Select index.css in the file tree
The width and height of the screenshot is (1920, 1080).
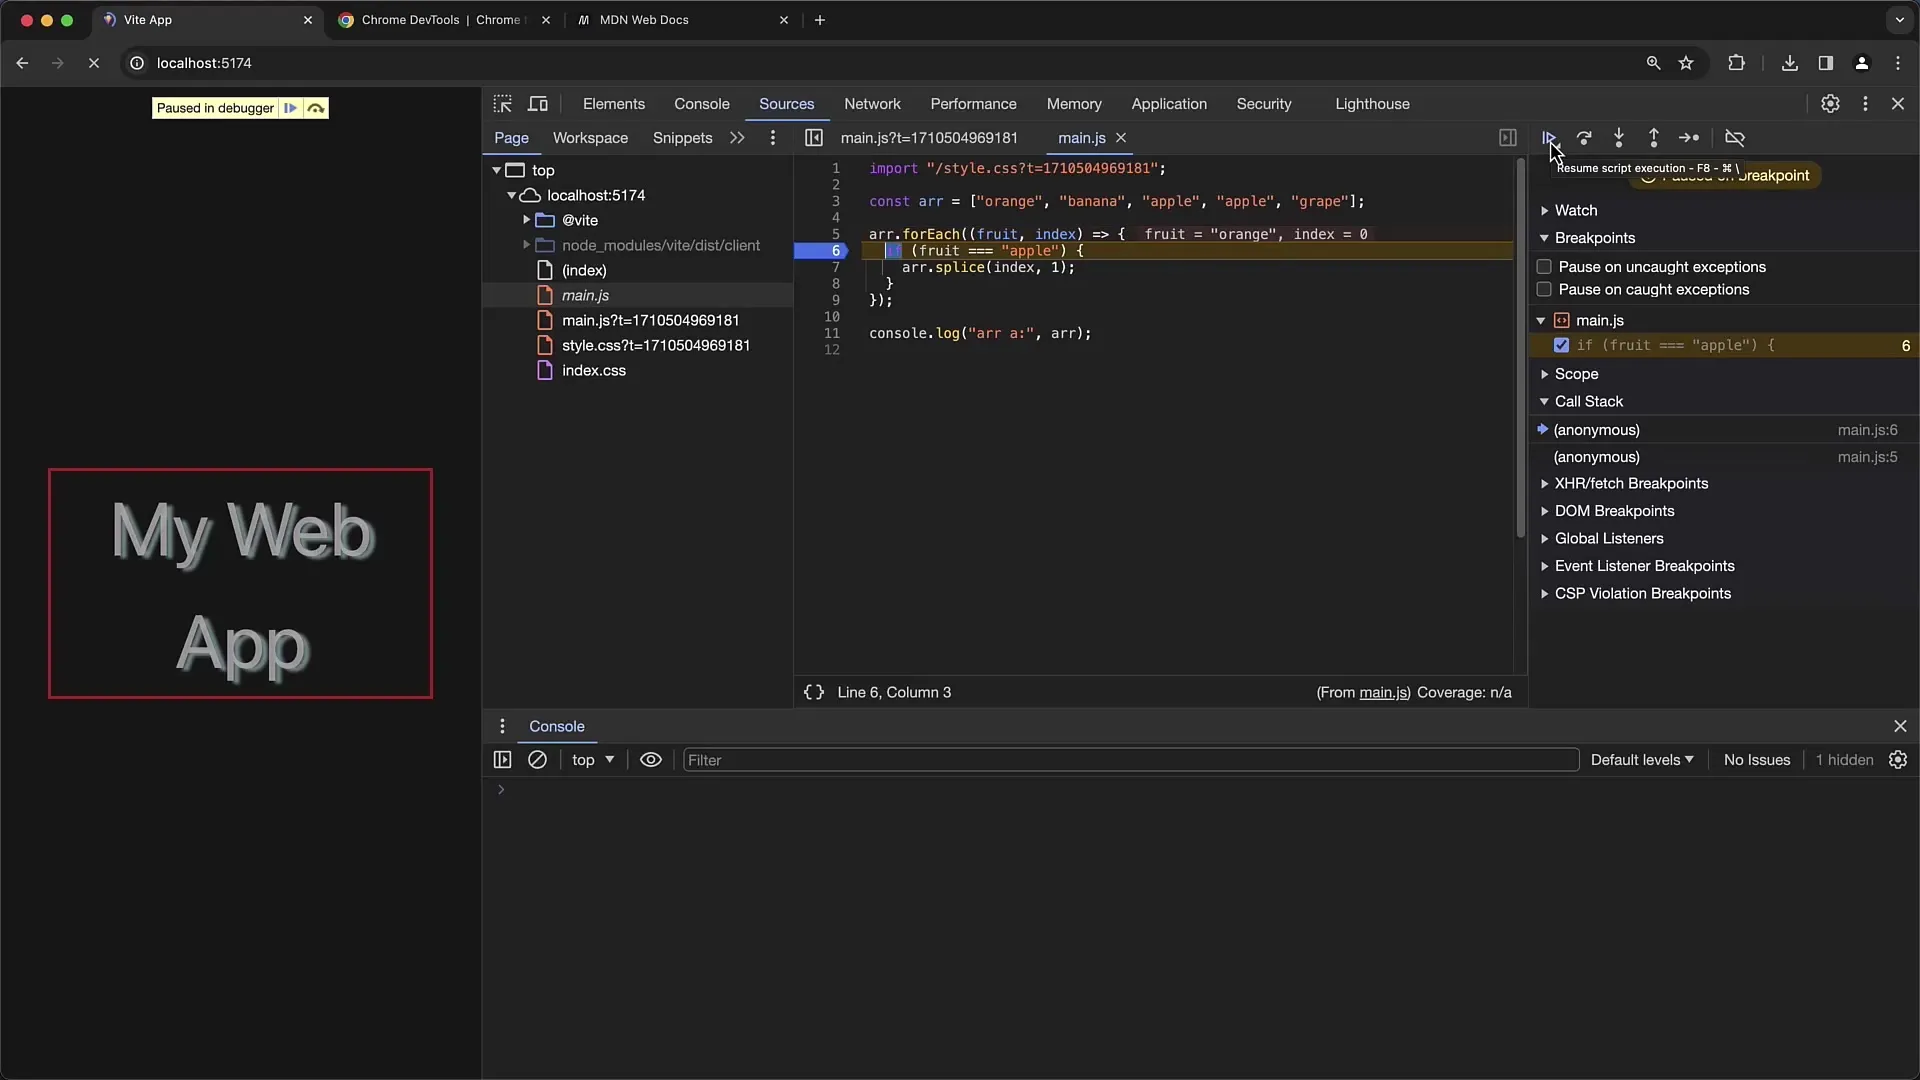[593, 370]
